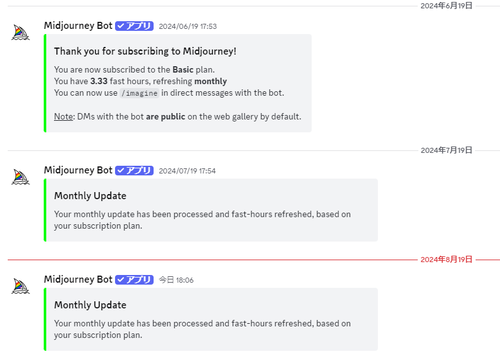Click the 2024/07/19 17:54 timestamp
This screenshot has width=500, height=363.
point(187,171)
